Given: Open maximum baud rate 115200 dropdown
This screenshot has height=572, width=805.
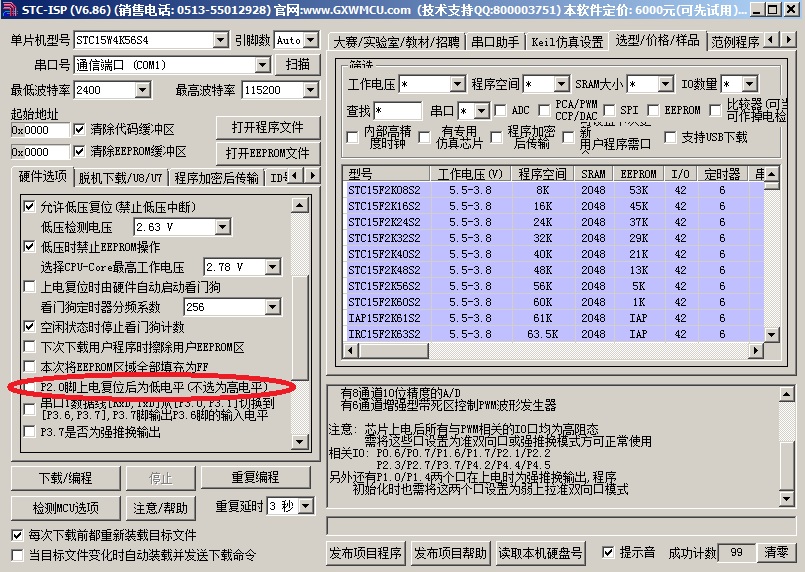Looking at the screenshot, I should [310, 90].
